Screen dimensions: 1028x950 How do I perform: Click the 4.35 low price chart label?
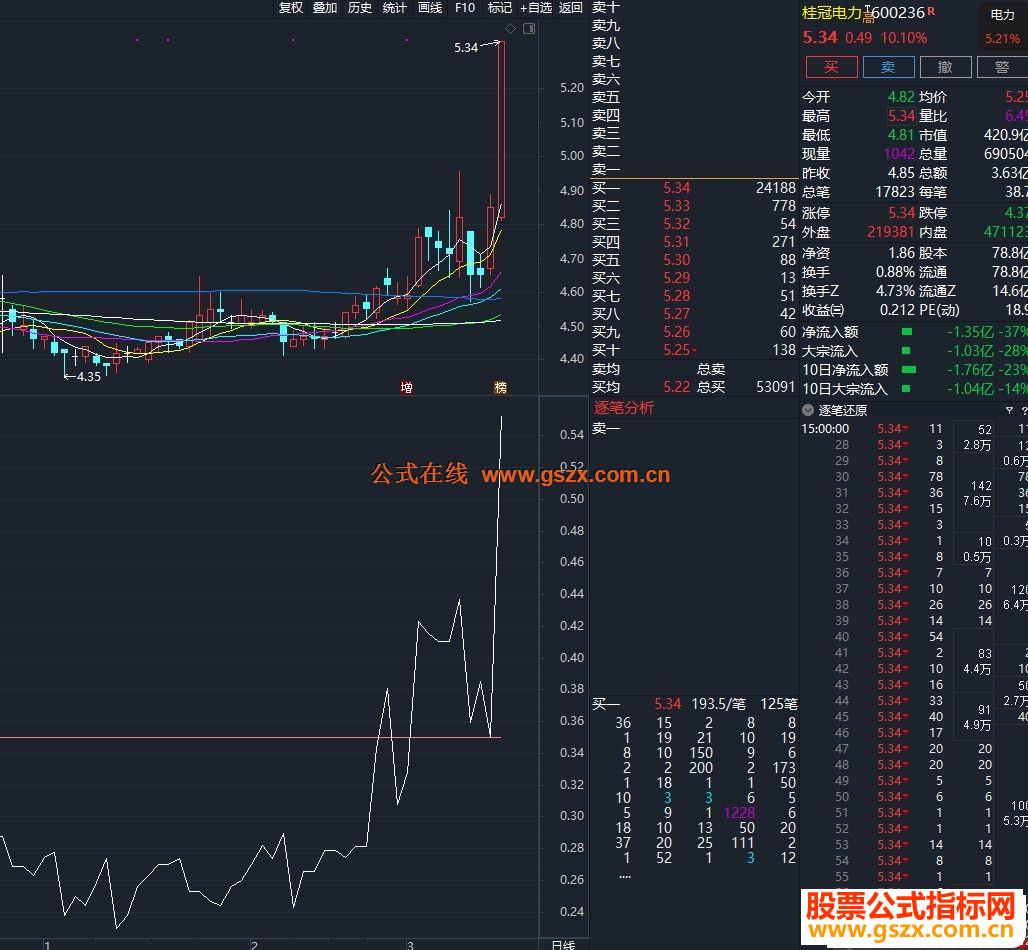tap(89, 376)
